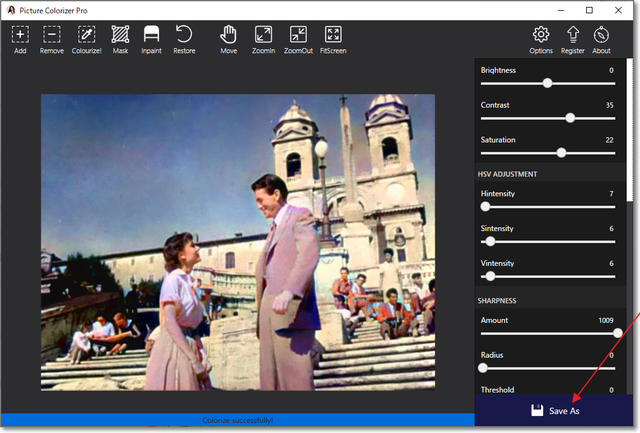Click the colorized photo preview
This screenshot has width=640, height=433.
click(238, 242)
